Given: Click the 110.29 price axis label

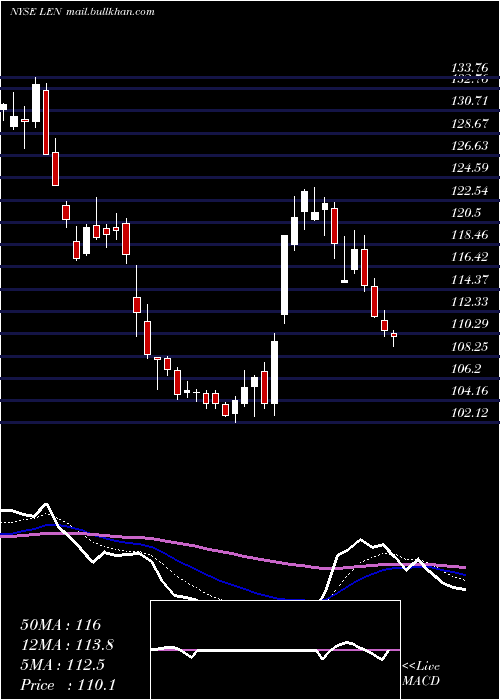Looking at the screenshot, I should [x=469, y=324].
